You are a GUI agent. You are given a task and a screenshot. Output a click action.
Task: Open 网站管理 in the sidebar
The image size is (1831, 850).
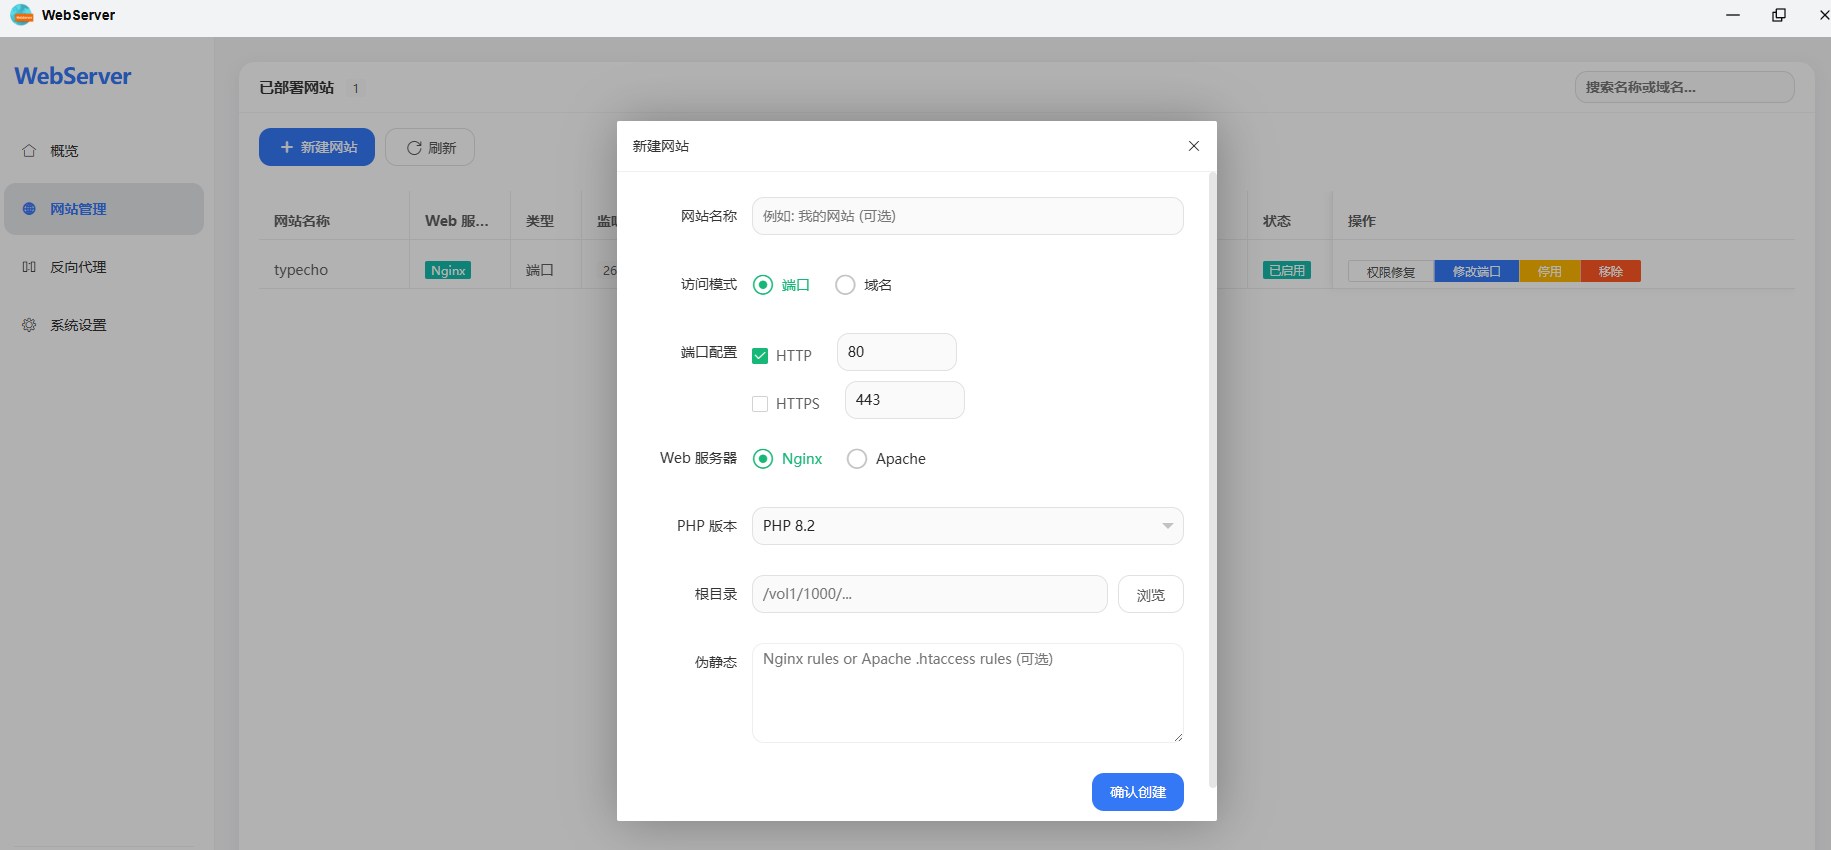[x=104, y=209]
